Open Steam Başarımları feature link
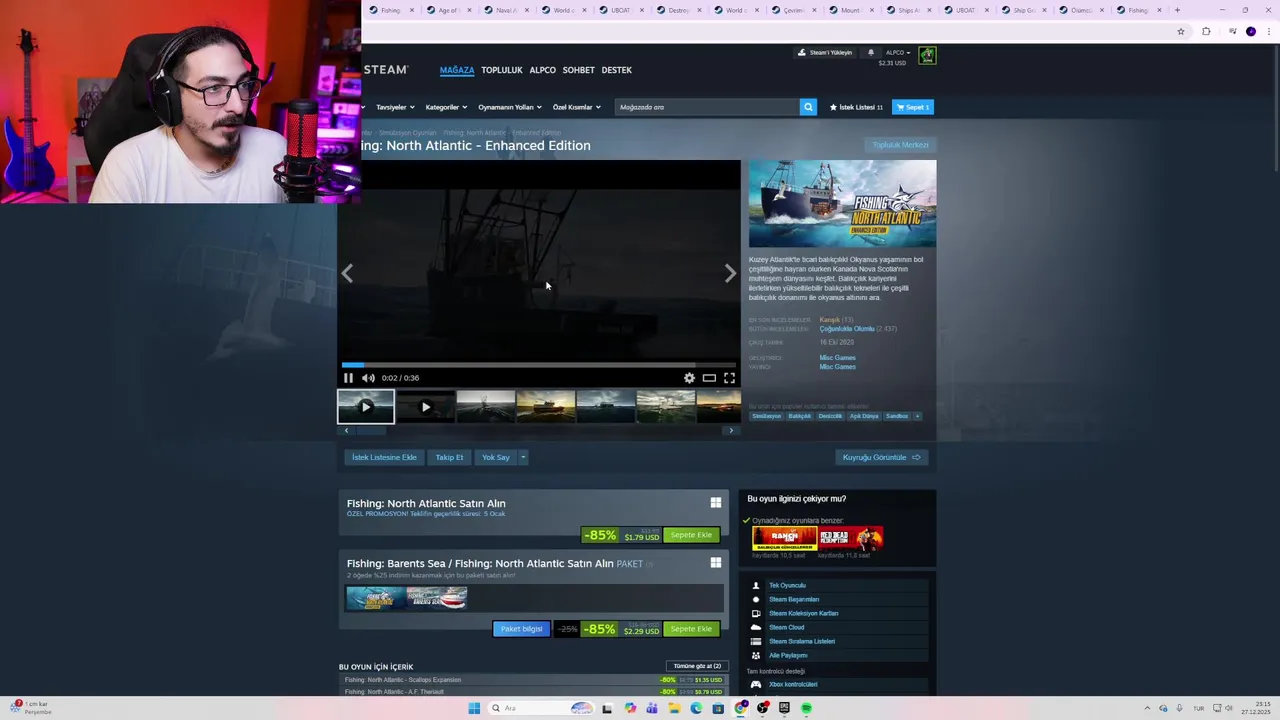 pos(794,599)
